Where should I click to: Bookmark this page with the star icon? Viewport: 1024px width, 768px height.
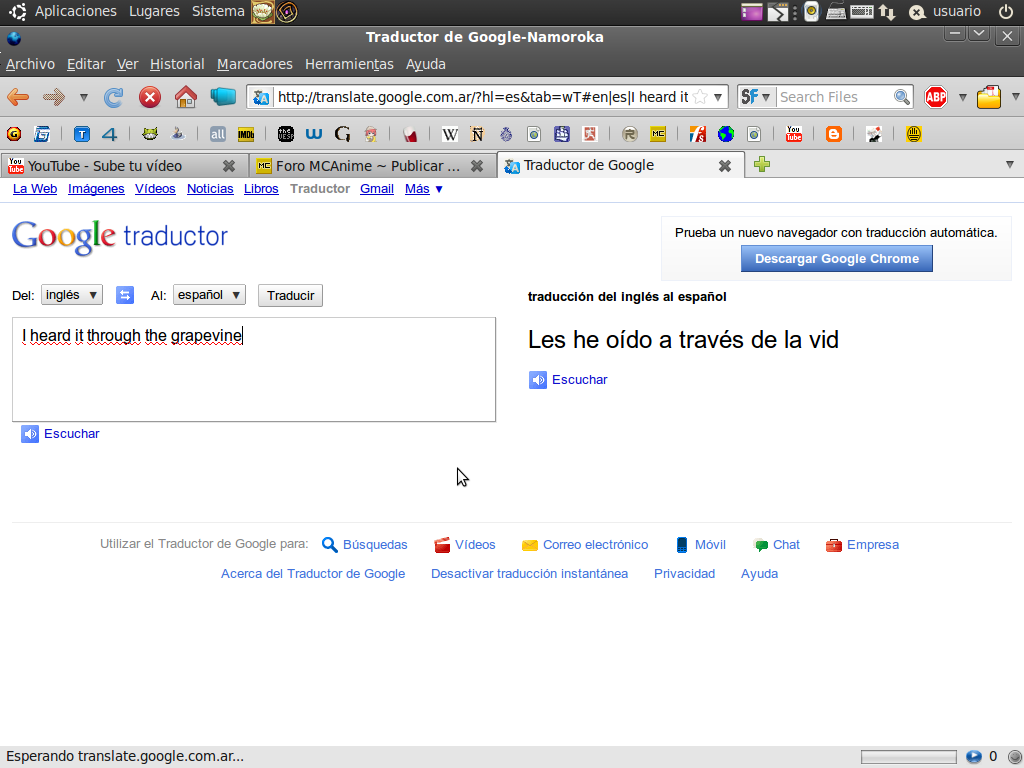(700, 97)
